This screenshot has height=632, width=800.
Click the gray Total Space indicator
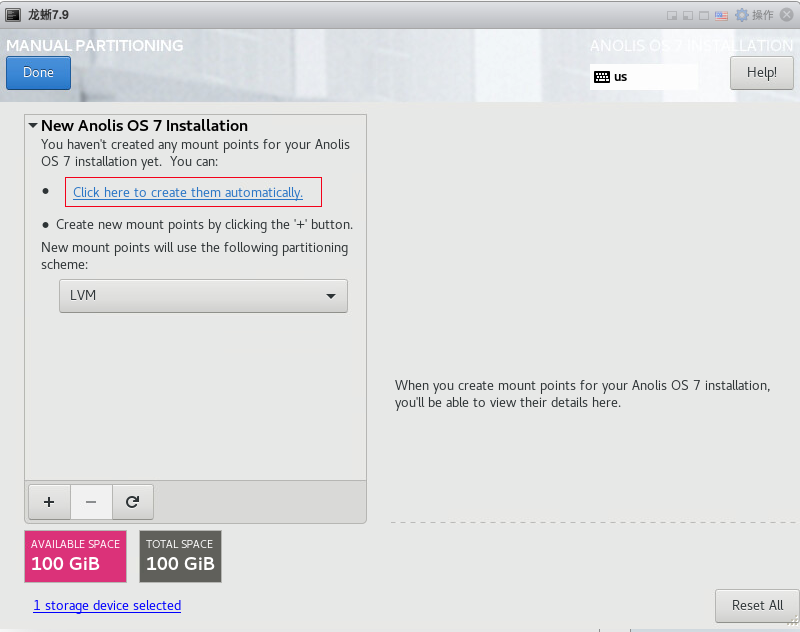(x=180, y=556)
